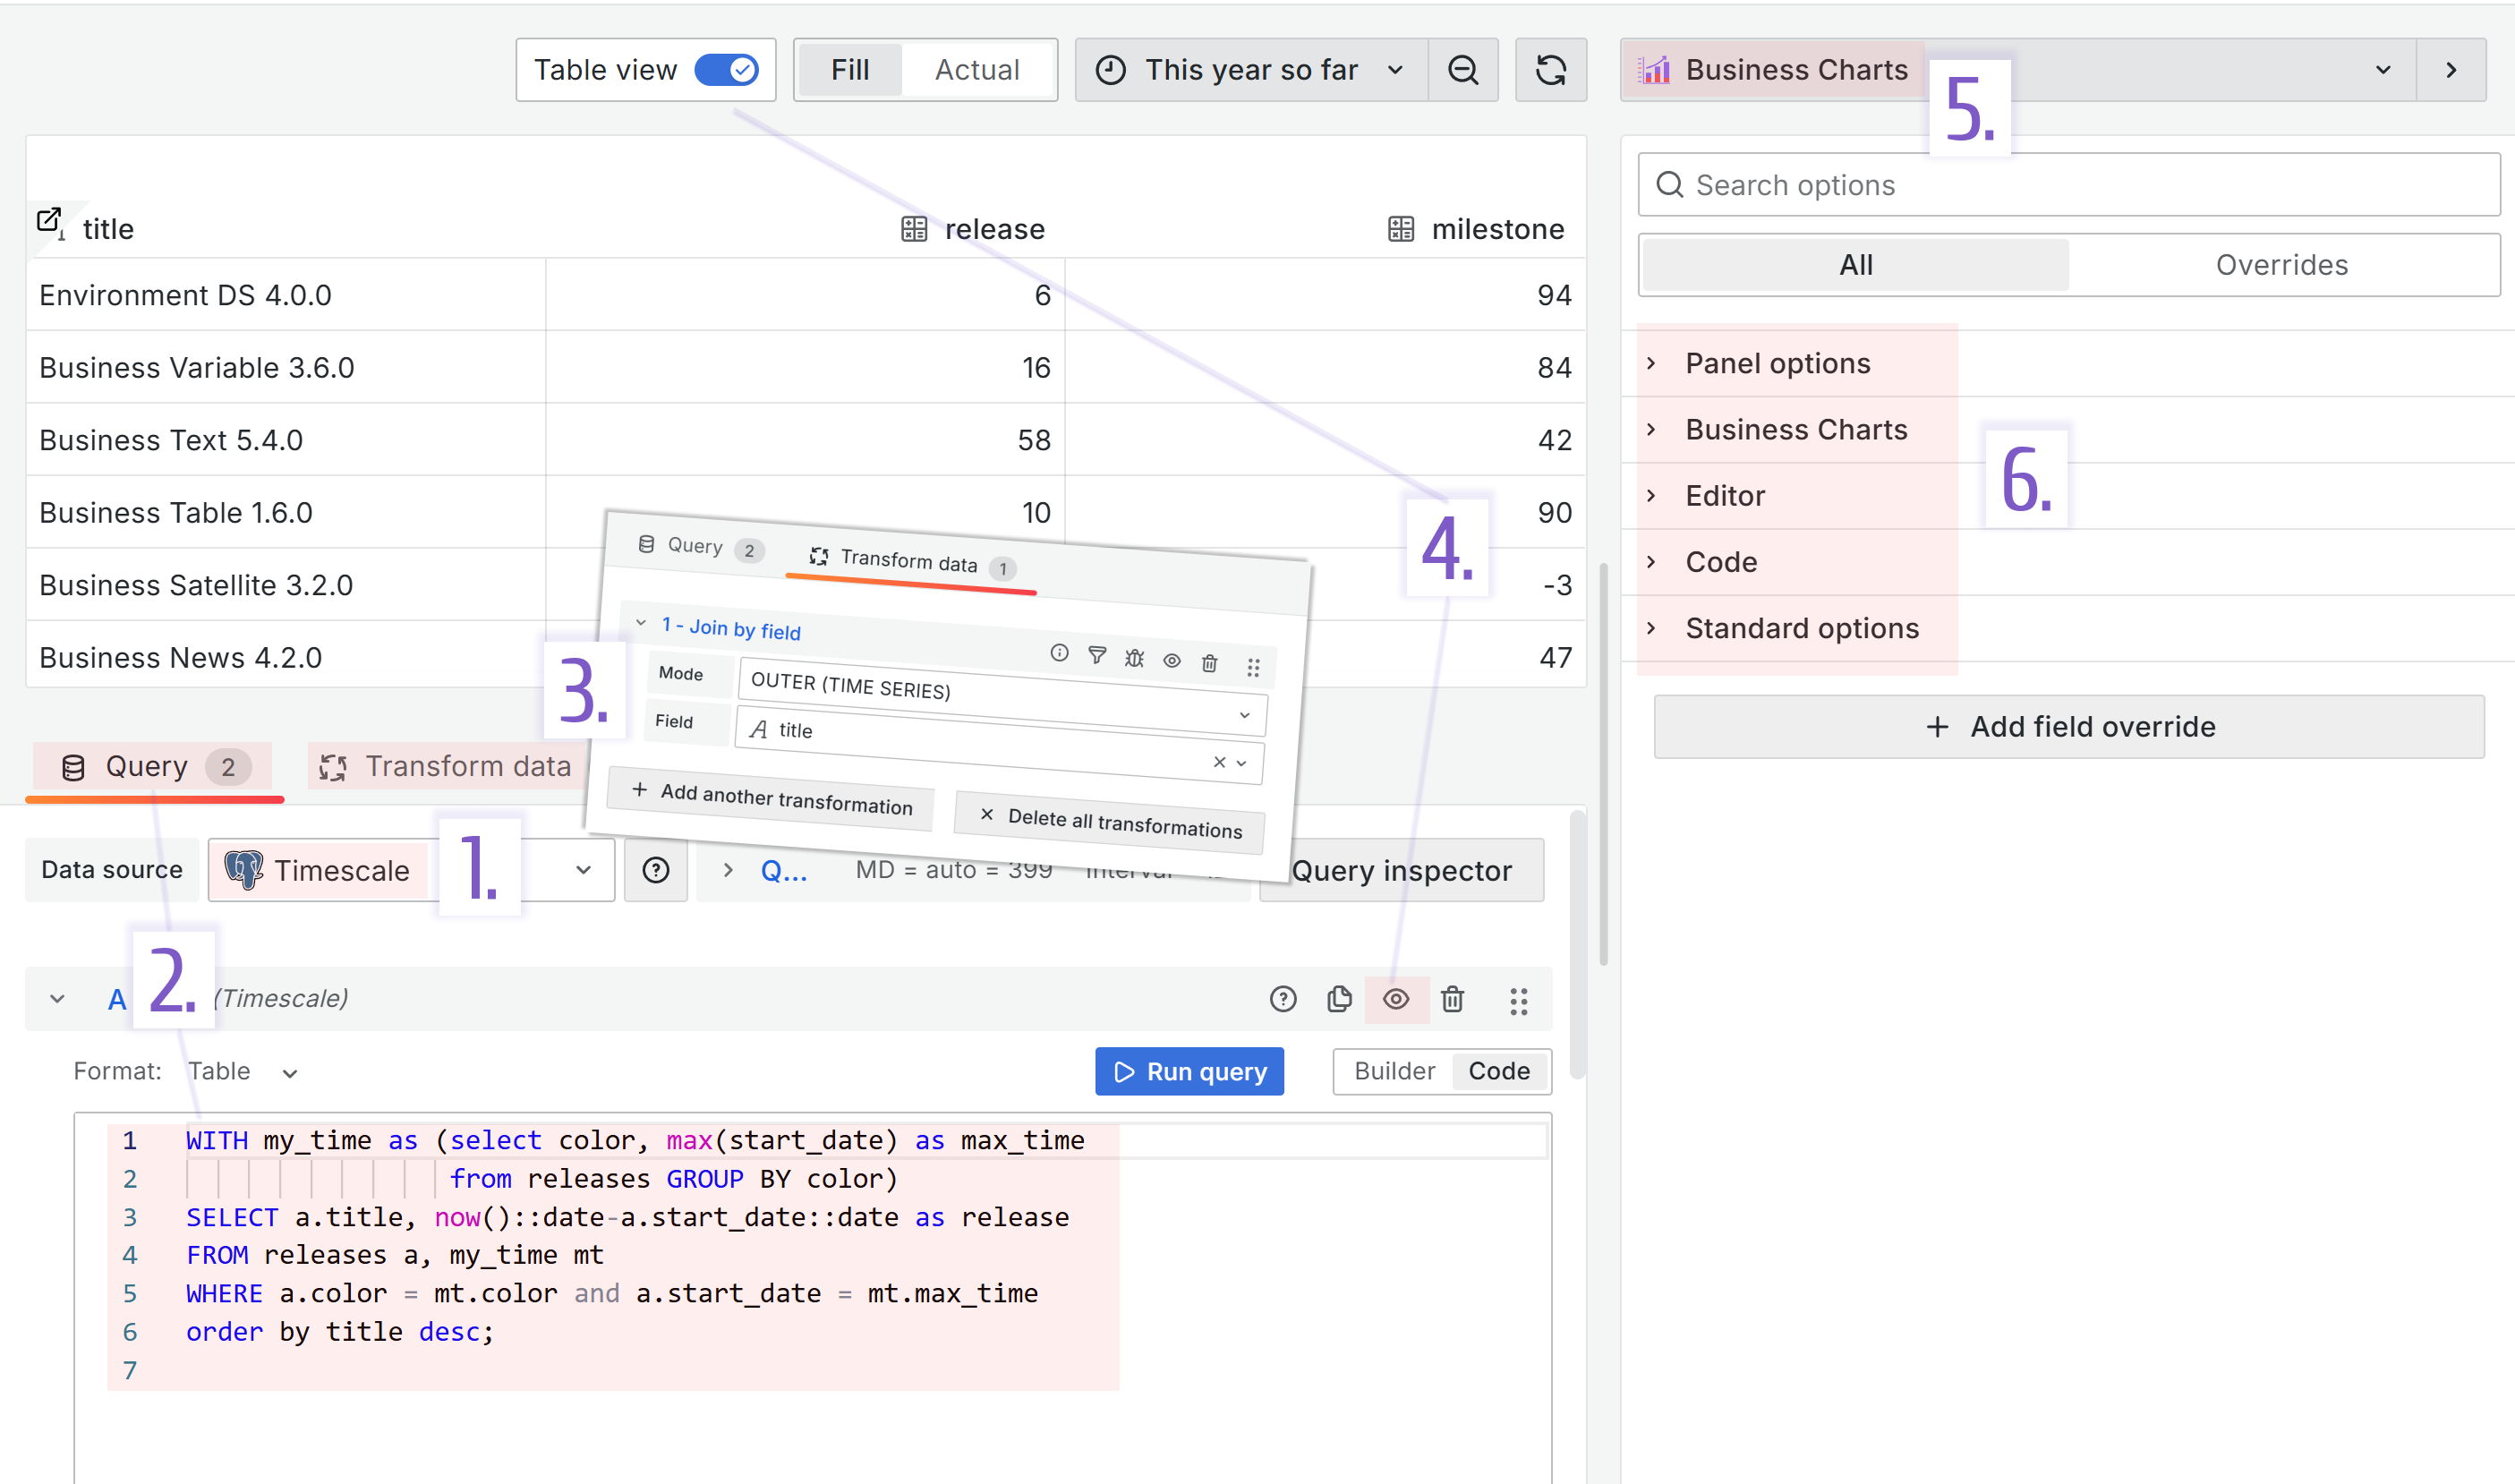Collapse options pane with right arrow
The height and width of the screenshot is (1484, 2515).
pos(2451,70)
